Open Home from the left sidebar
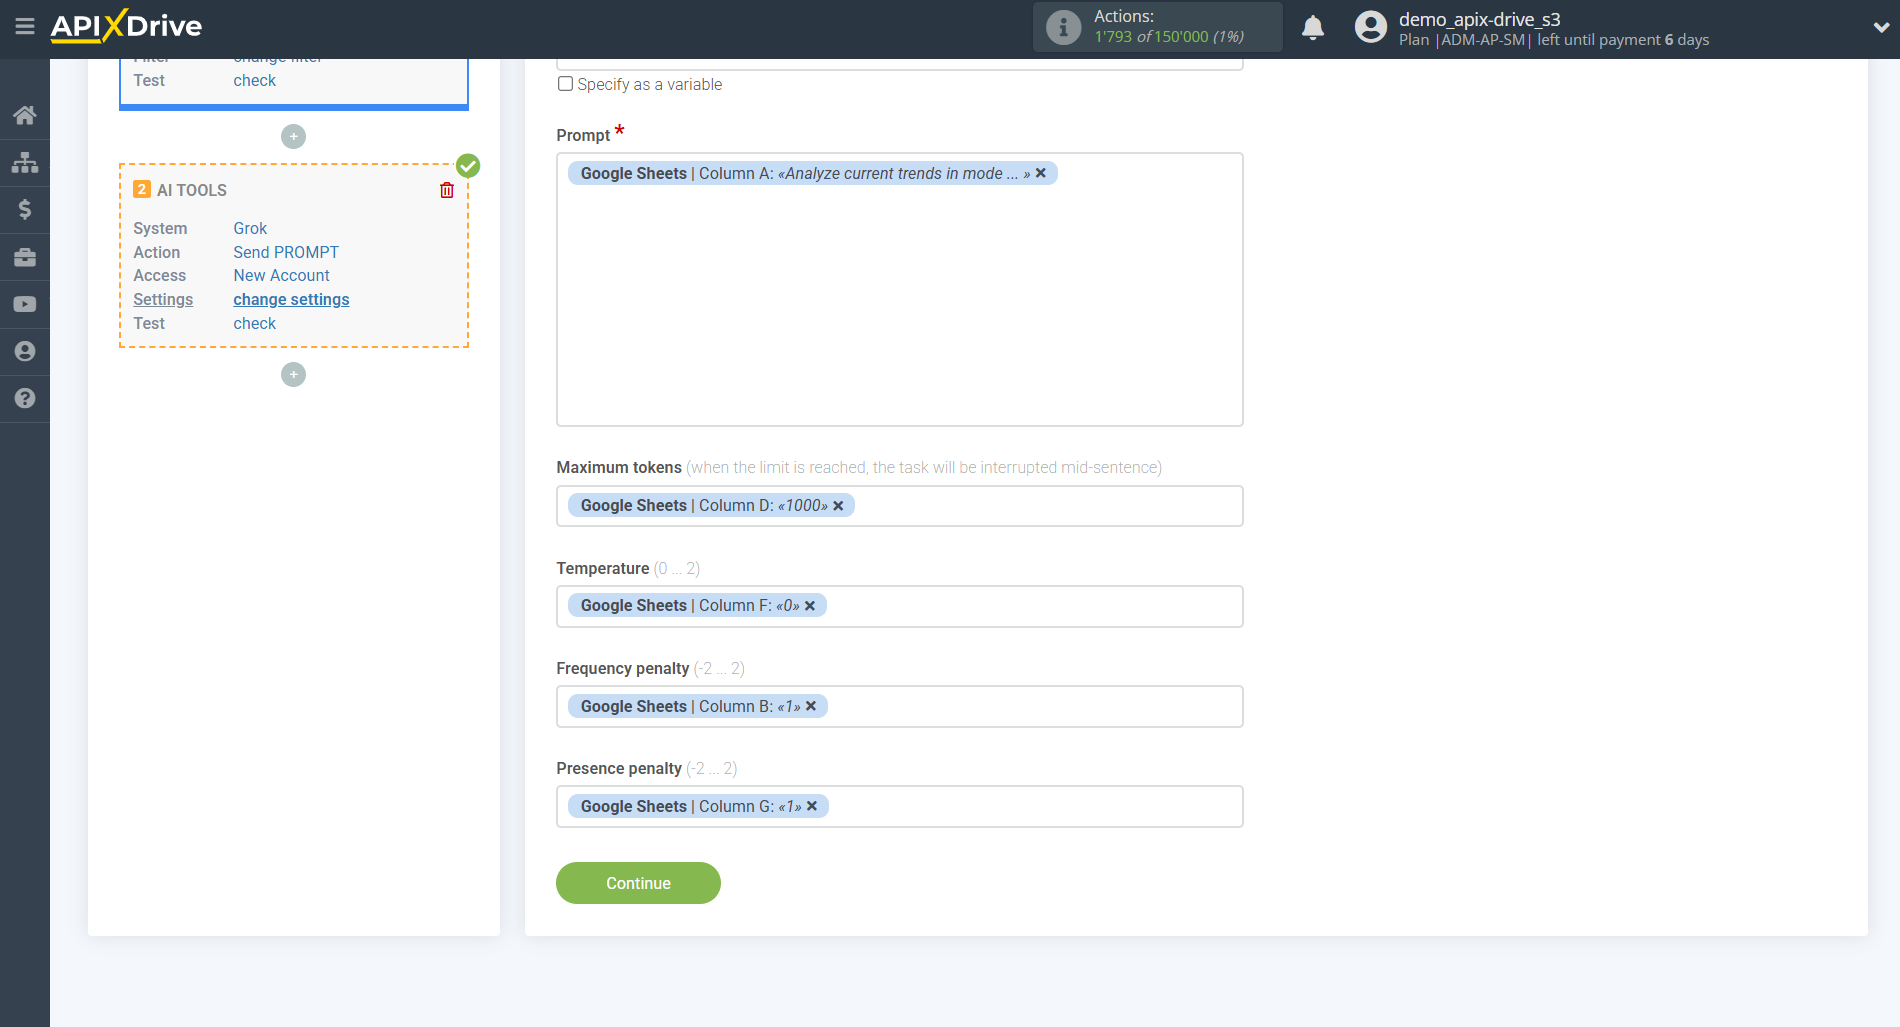This screenshot has width=1900, height=1027. (x=25, y=114)
